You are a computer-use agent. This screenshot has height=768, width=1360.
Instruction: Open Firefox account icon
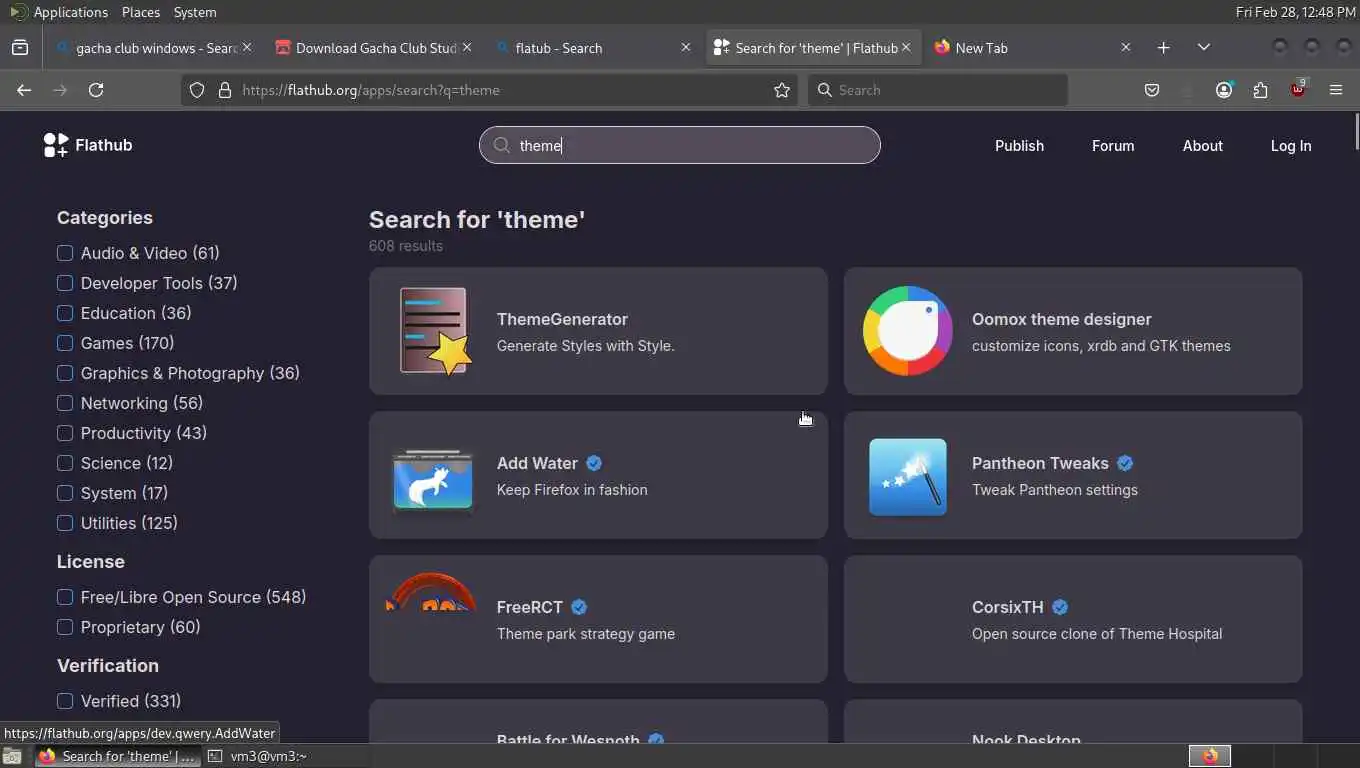(x=1224, y=90)
